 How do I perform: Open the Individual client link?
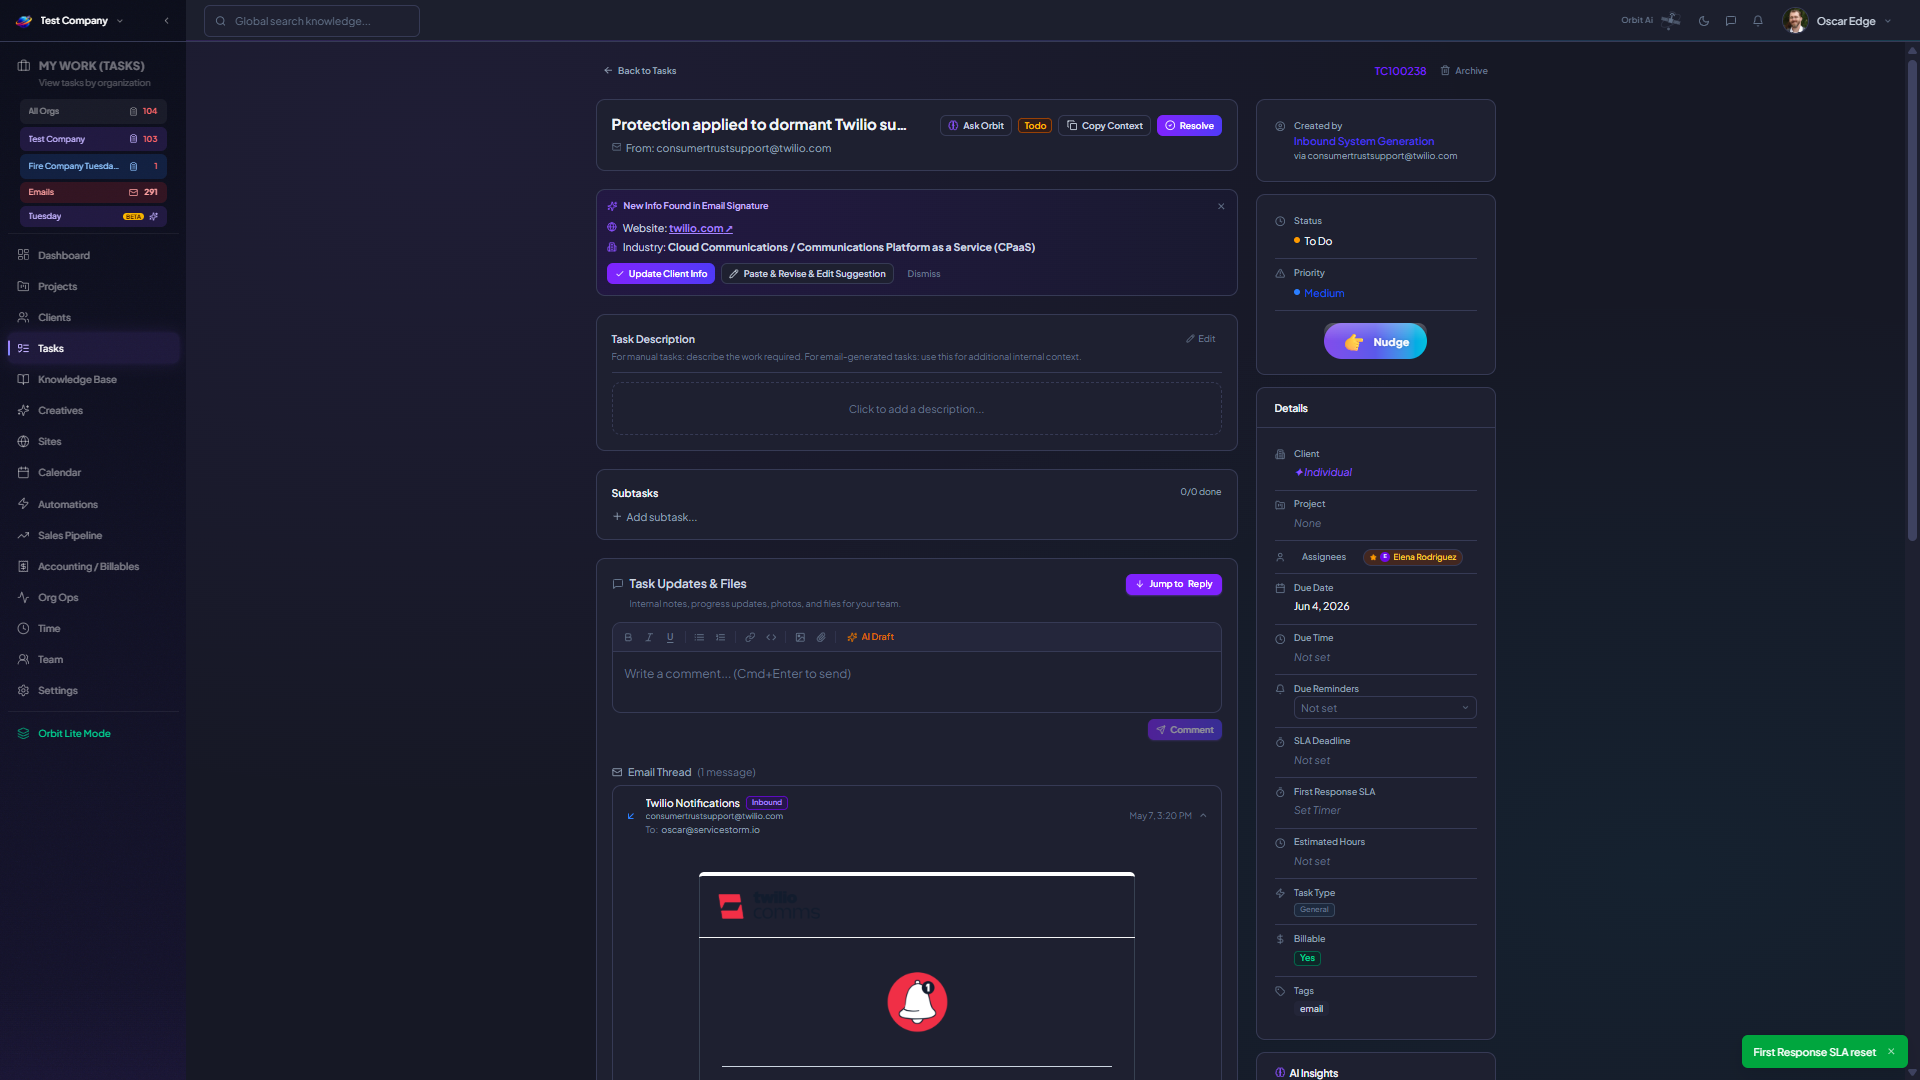click(1323, 472)
